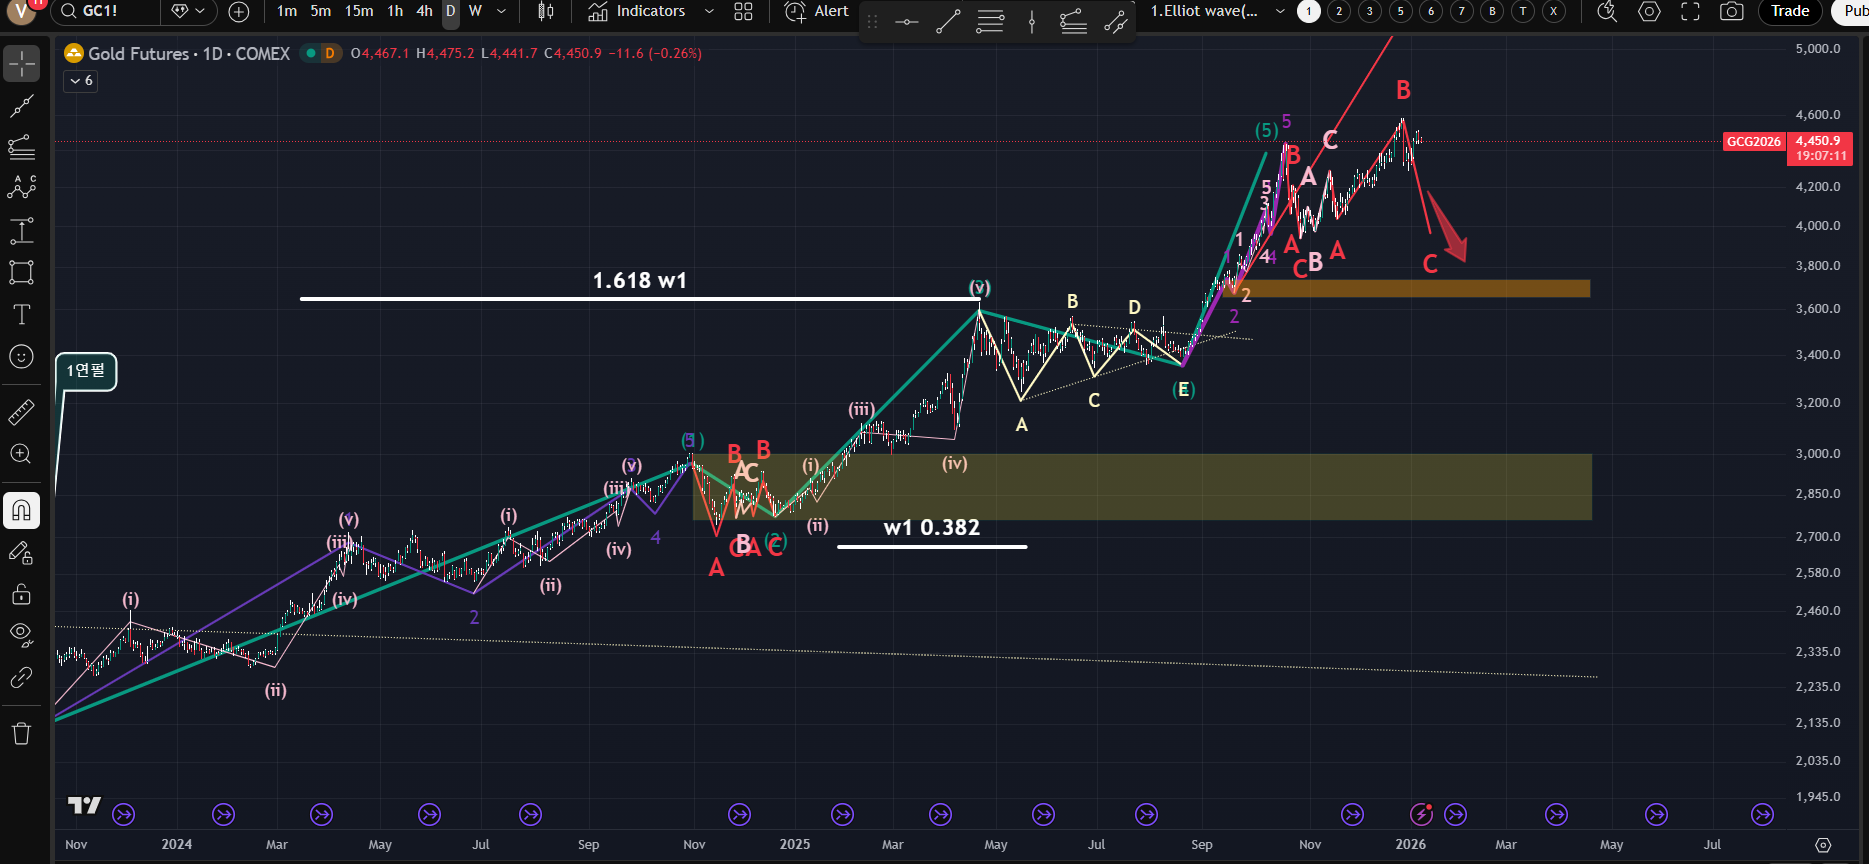
Task: Open the Fibonacci retracement tools
Action: pyautogui.click(x=21, y=148)
